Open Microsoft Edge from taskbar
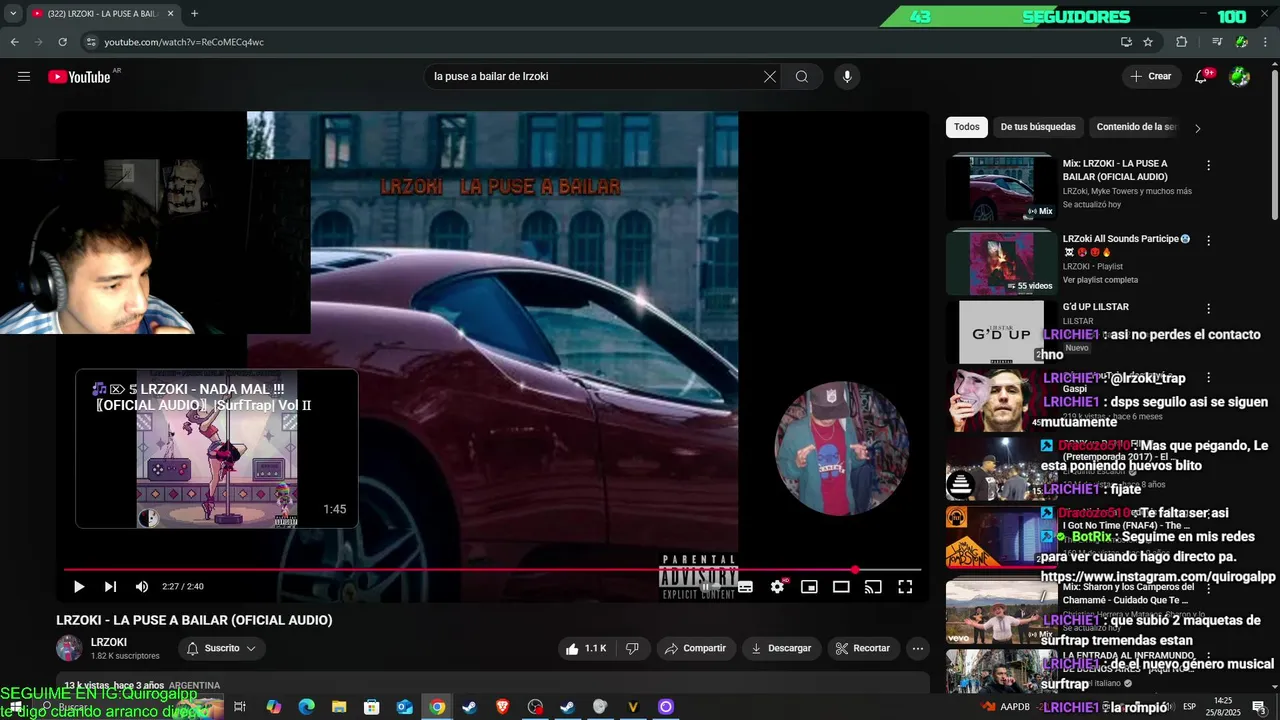This screenshot has height=720, width=1280. (x=307, y=707)
